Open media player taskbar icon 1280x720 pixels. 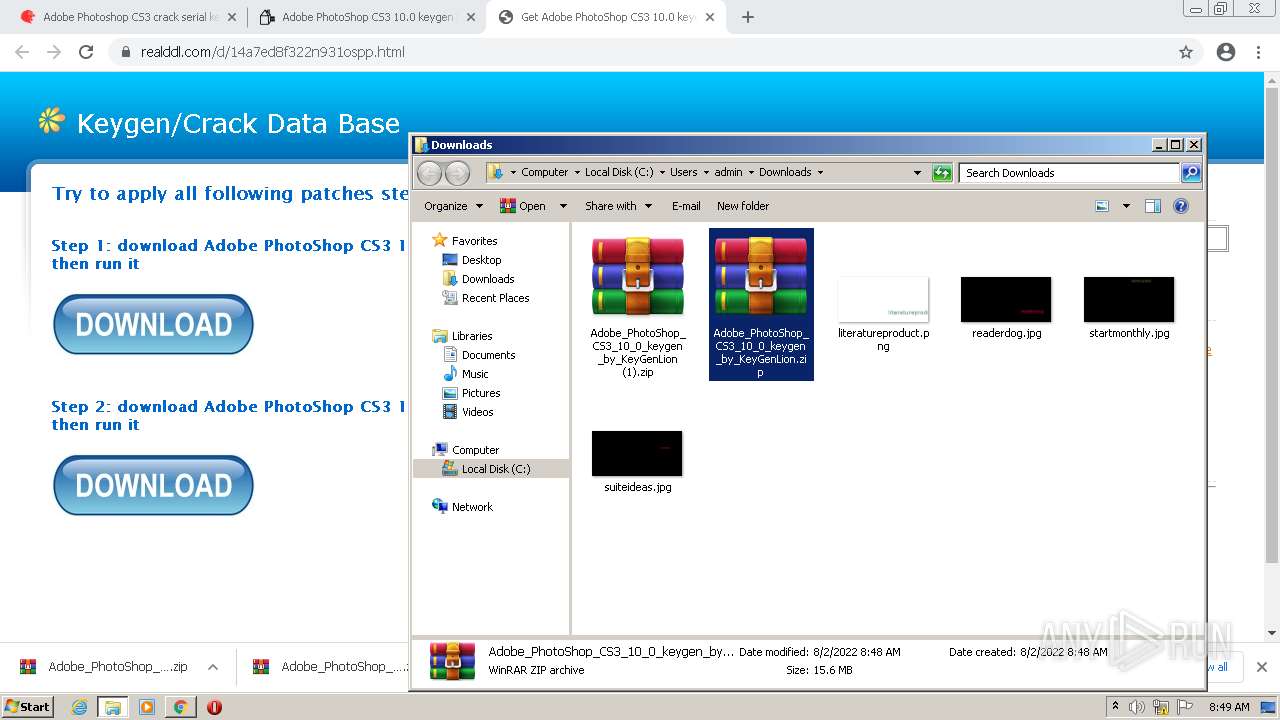tap(147, 707)
